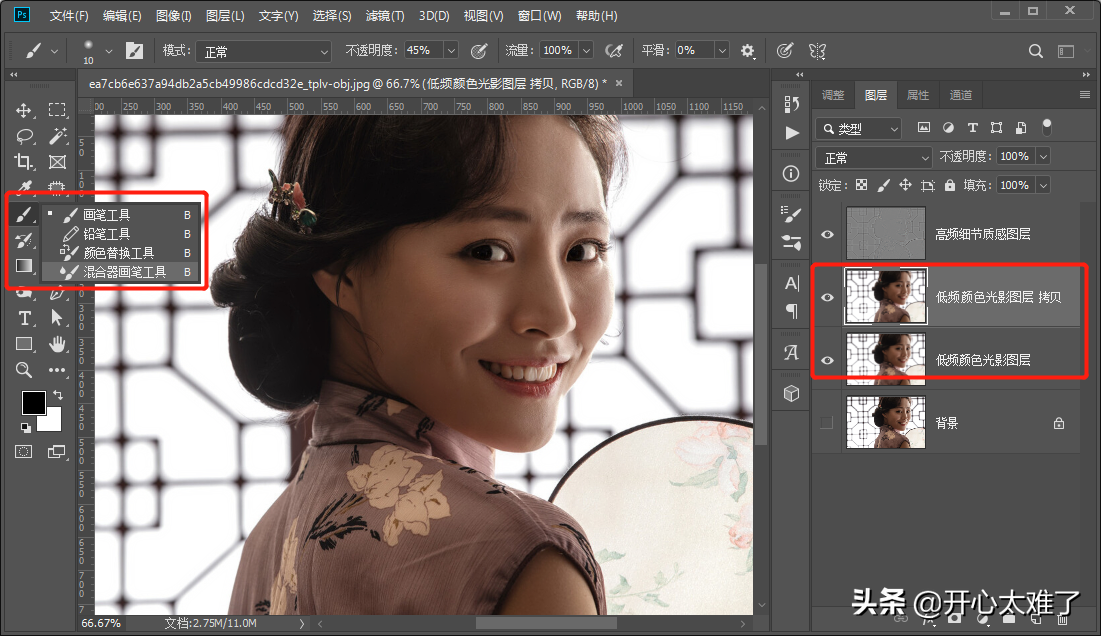
Task: Enable airbrush-style build-up effects
Action: tap(614, 51)
